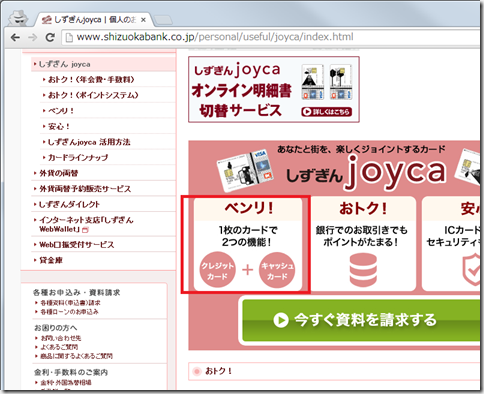The height and width of the screenshot is (394, 484).
Task: Click the browser Forward arrow
Action: 33,37
